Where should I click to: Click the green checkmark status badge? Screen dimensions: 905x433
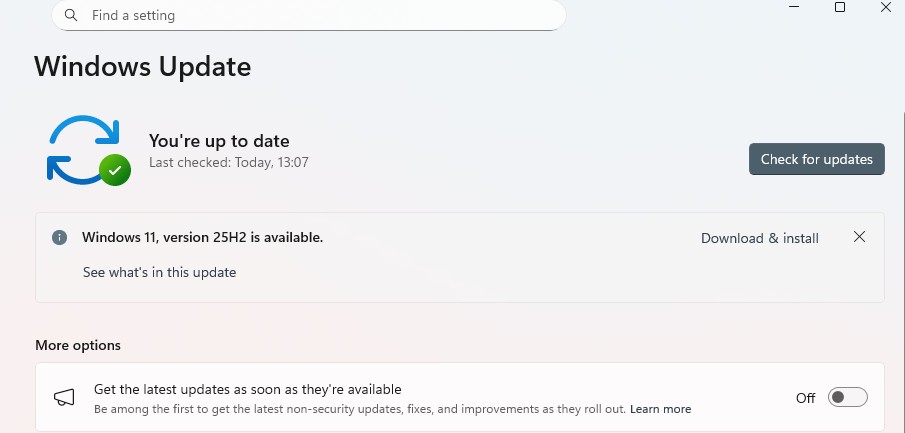click(x=115, y=170)
